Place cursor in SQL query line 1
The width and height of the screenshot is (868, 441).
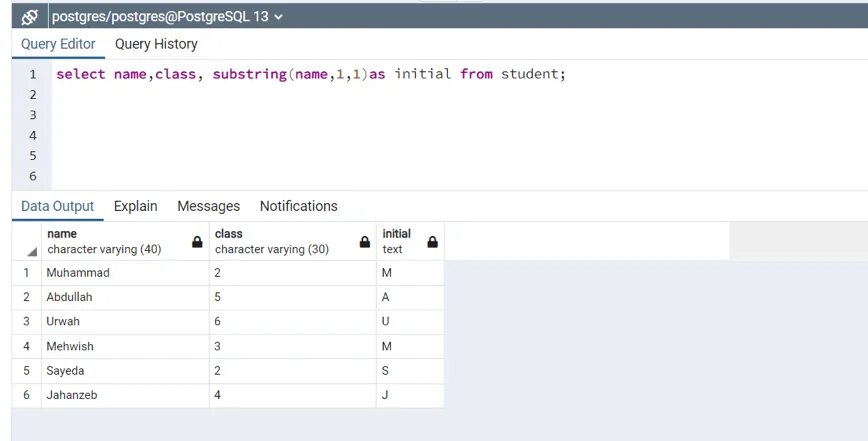tap(311, 74)
